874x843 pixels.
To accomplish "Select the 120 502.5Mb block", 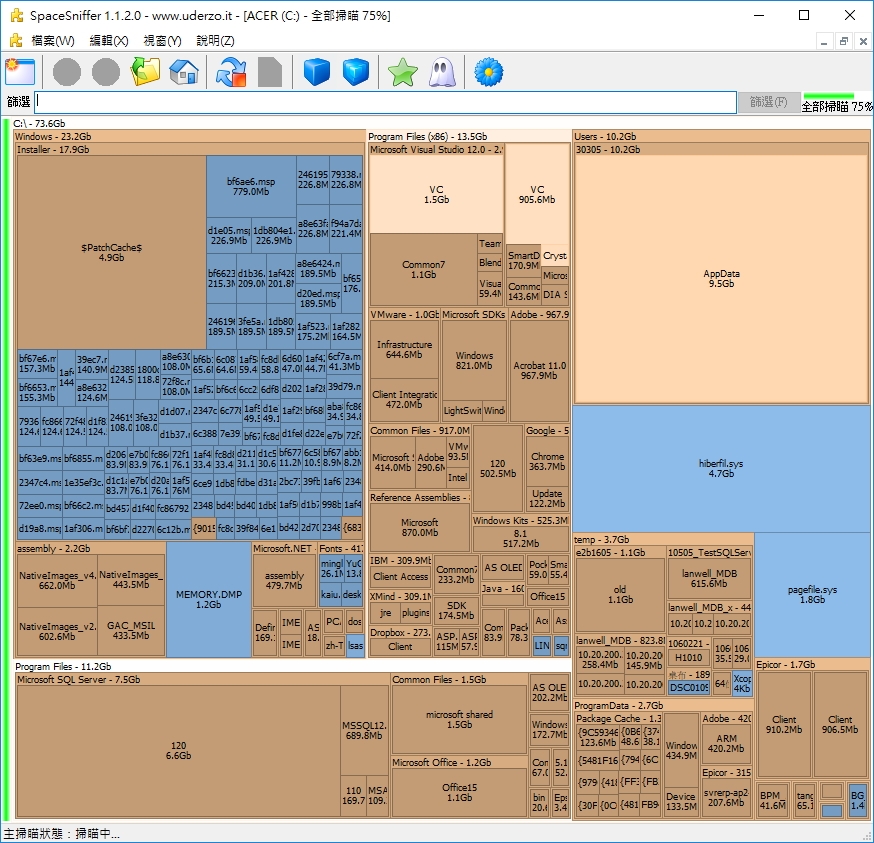I will pyautogui.click(x=498, y=468).
